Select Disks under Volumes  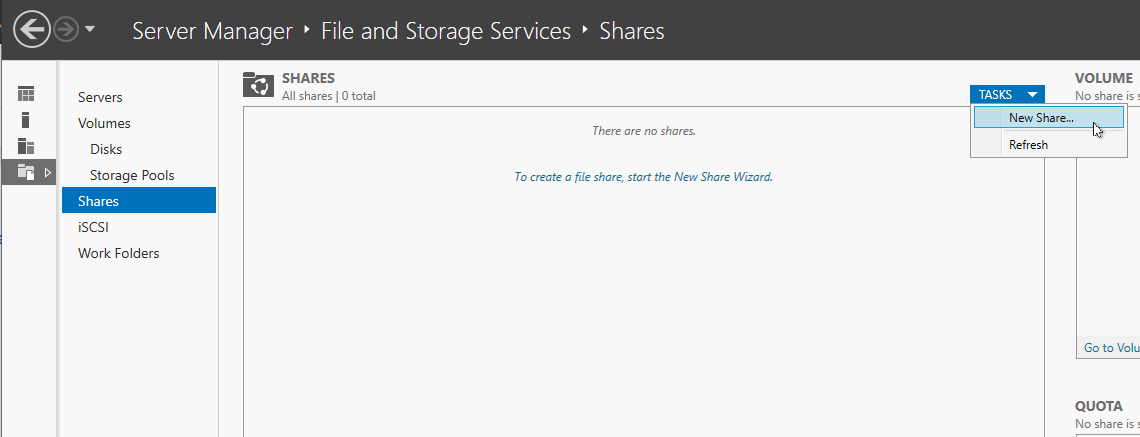(106, 149)
